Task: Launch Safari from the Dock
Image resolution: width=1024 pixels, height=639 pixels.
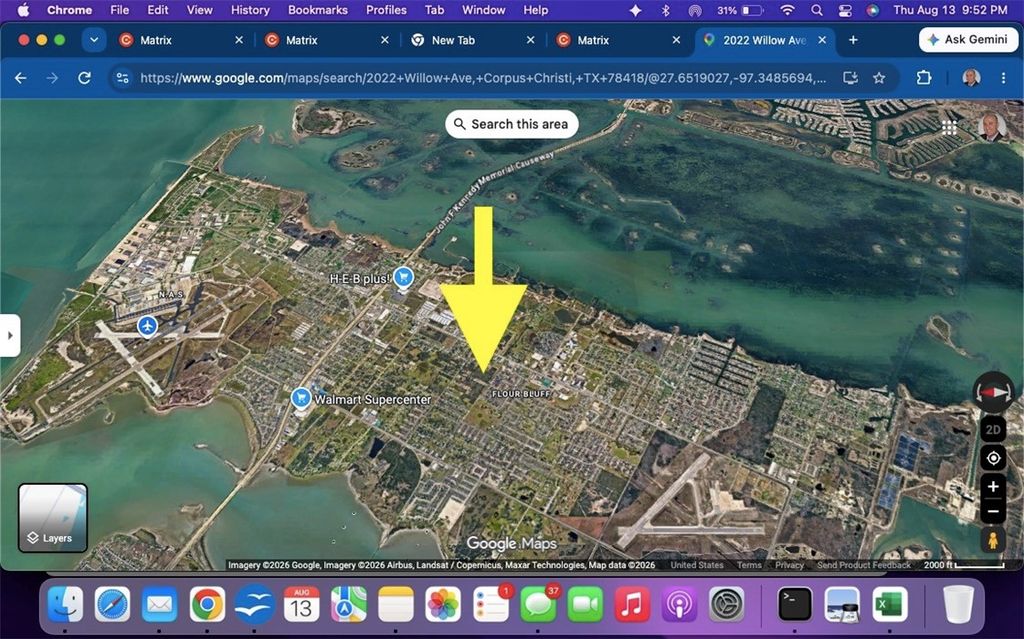Action: point(112,603)
